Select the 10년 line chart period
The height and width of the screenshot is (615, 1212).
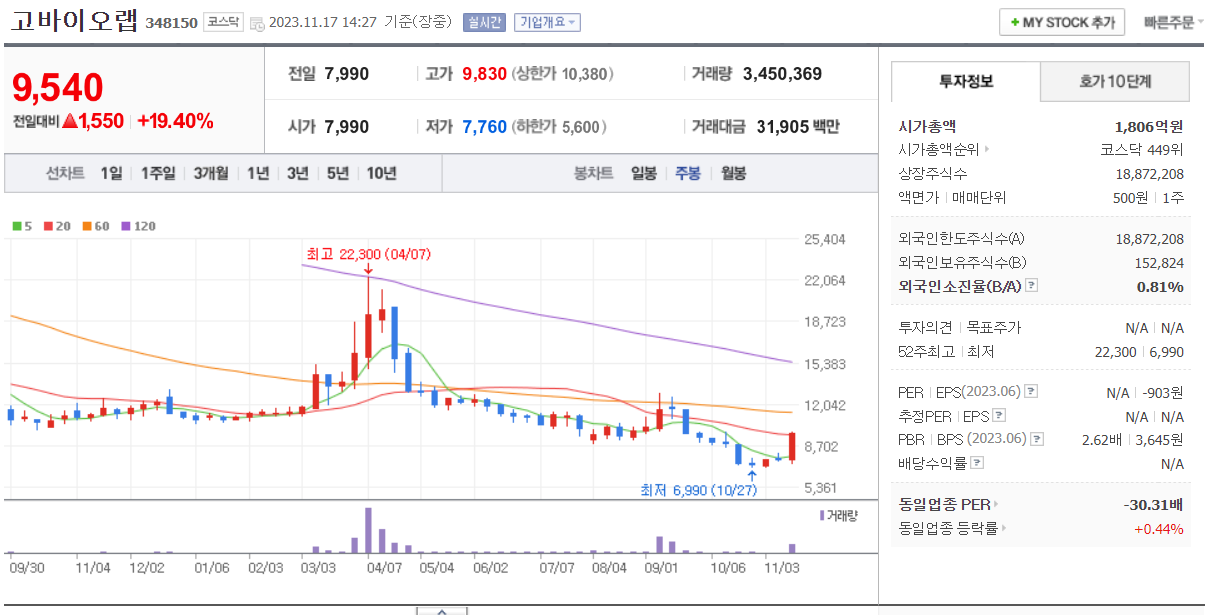tap(381, 173)
